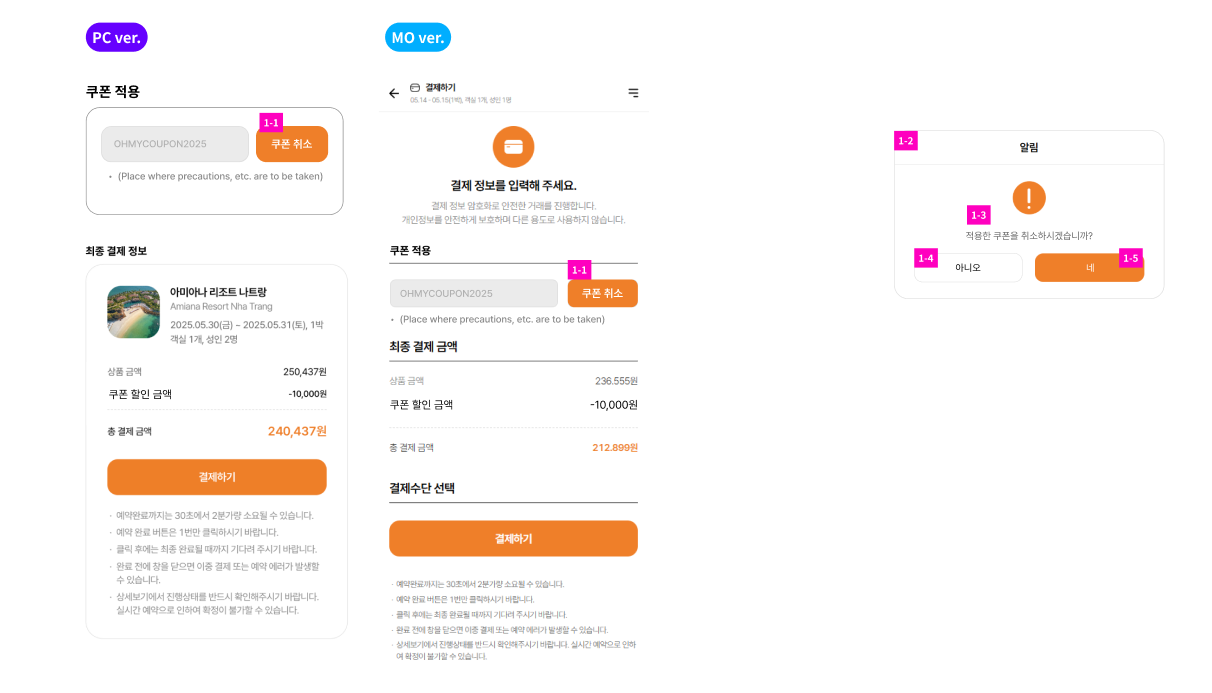Viewport: 1212px width, 693px height.
Task: Focus the coupon code field in PC version
Action: click(174, 144)
